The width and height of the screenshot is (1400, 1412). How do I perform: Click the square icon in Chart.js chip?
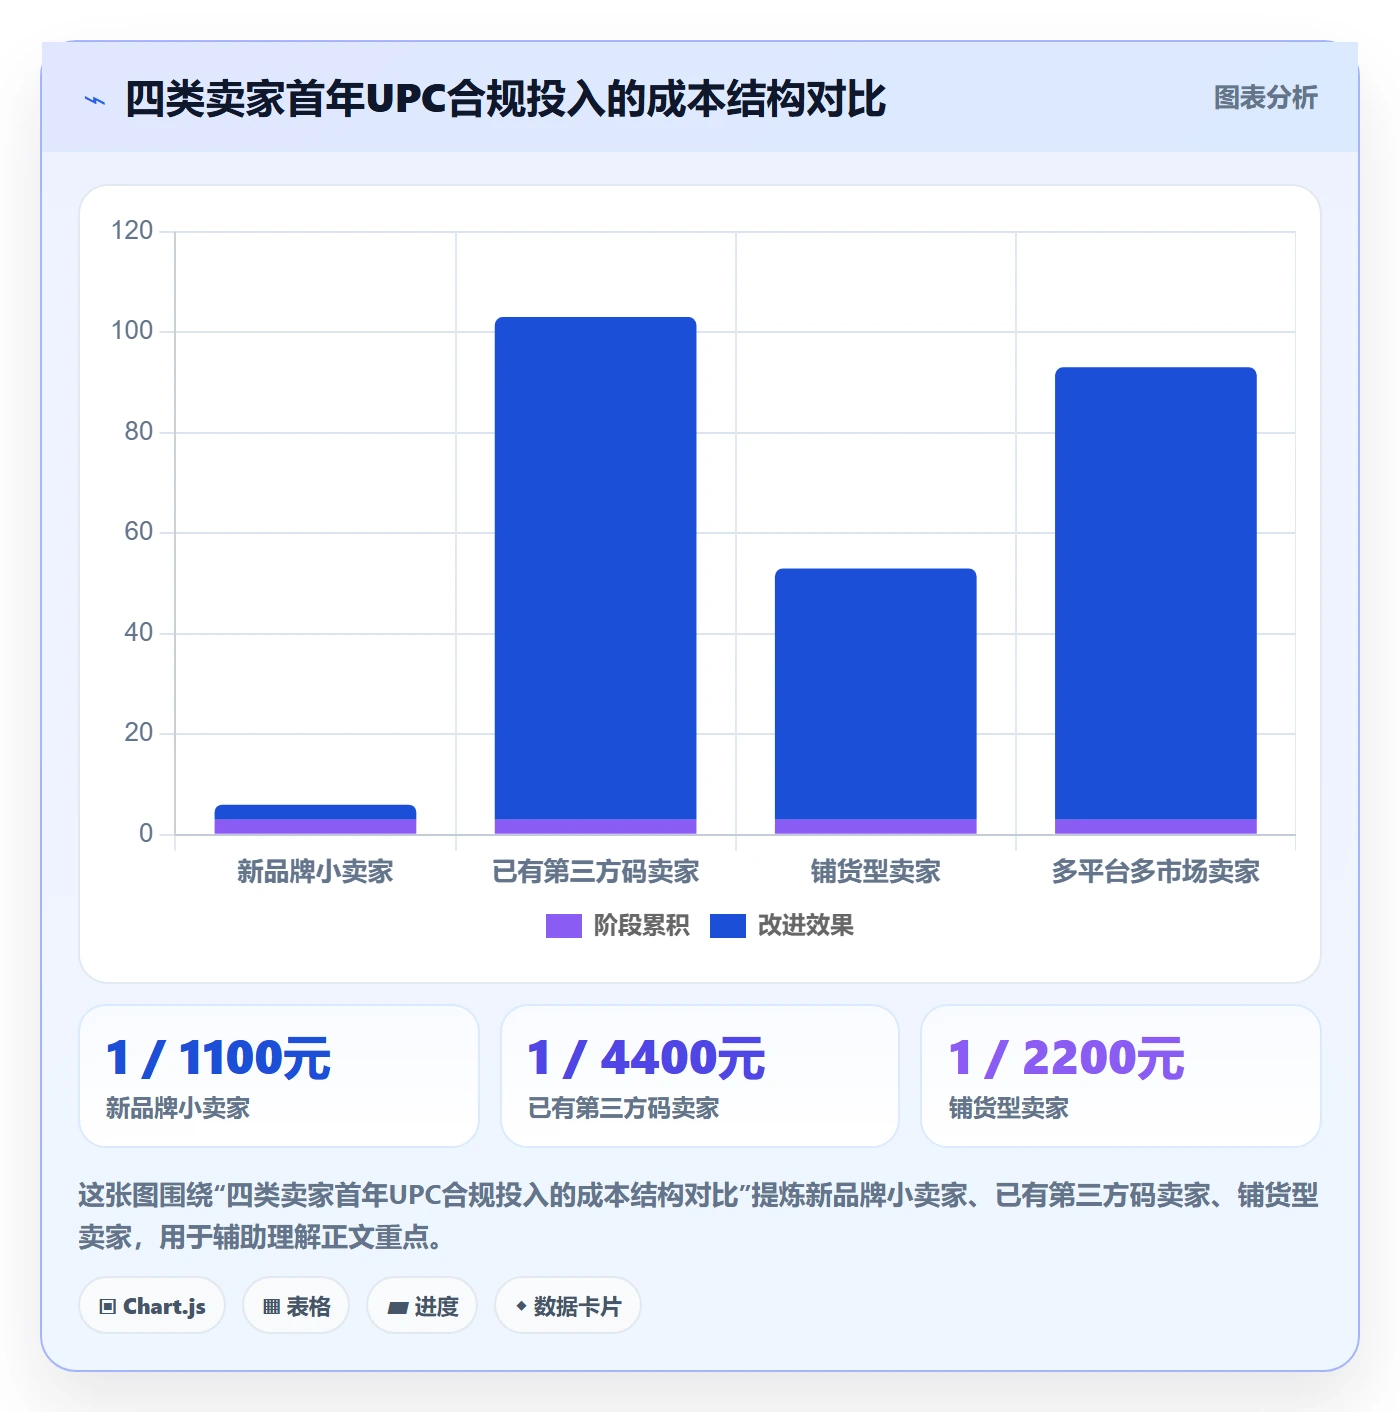(x=108, y=1307)
